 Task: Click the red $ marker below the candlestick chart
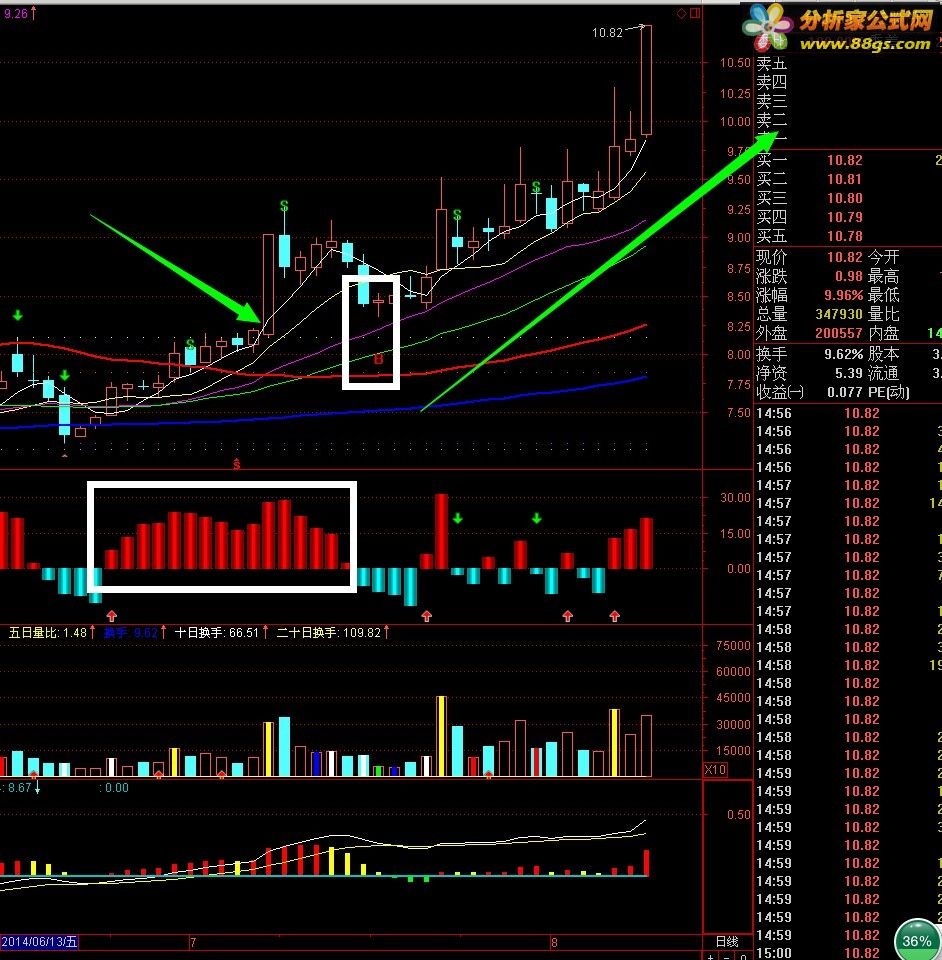pyautogui.click(x=237, y=465)
